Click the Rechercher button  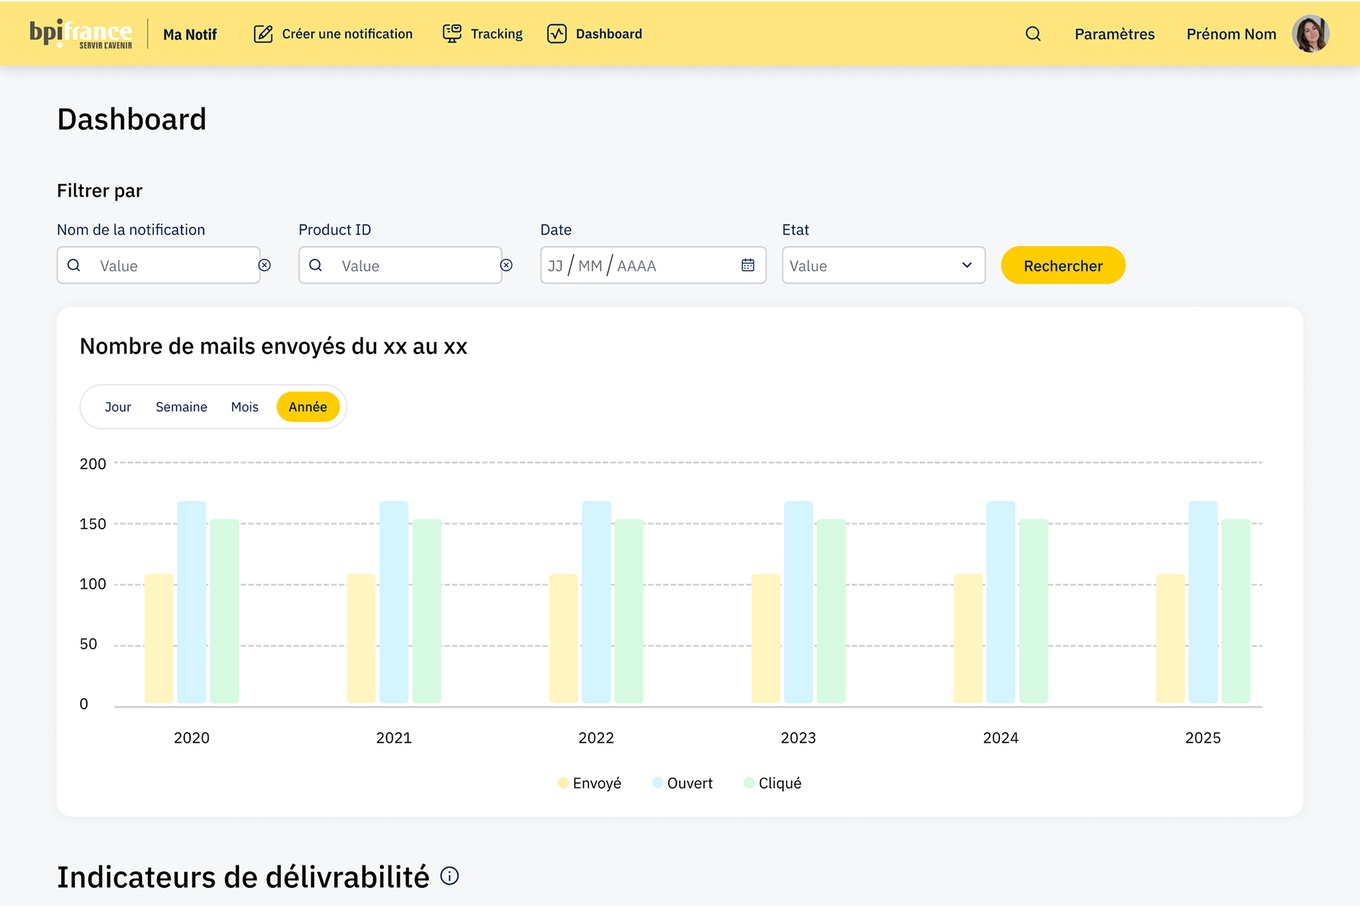point(1063,265)
